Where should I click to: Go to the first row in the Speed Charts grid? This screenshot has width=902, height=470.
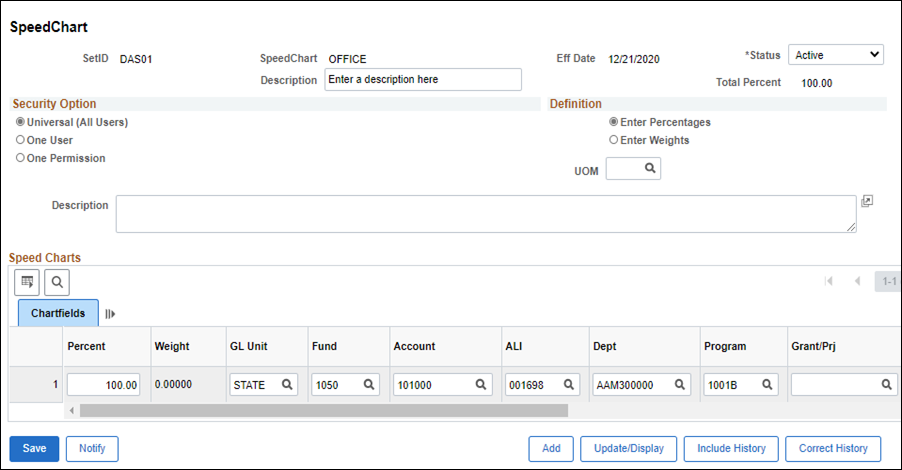829,281
